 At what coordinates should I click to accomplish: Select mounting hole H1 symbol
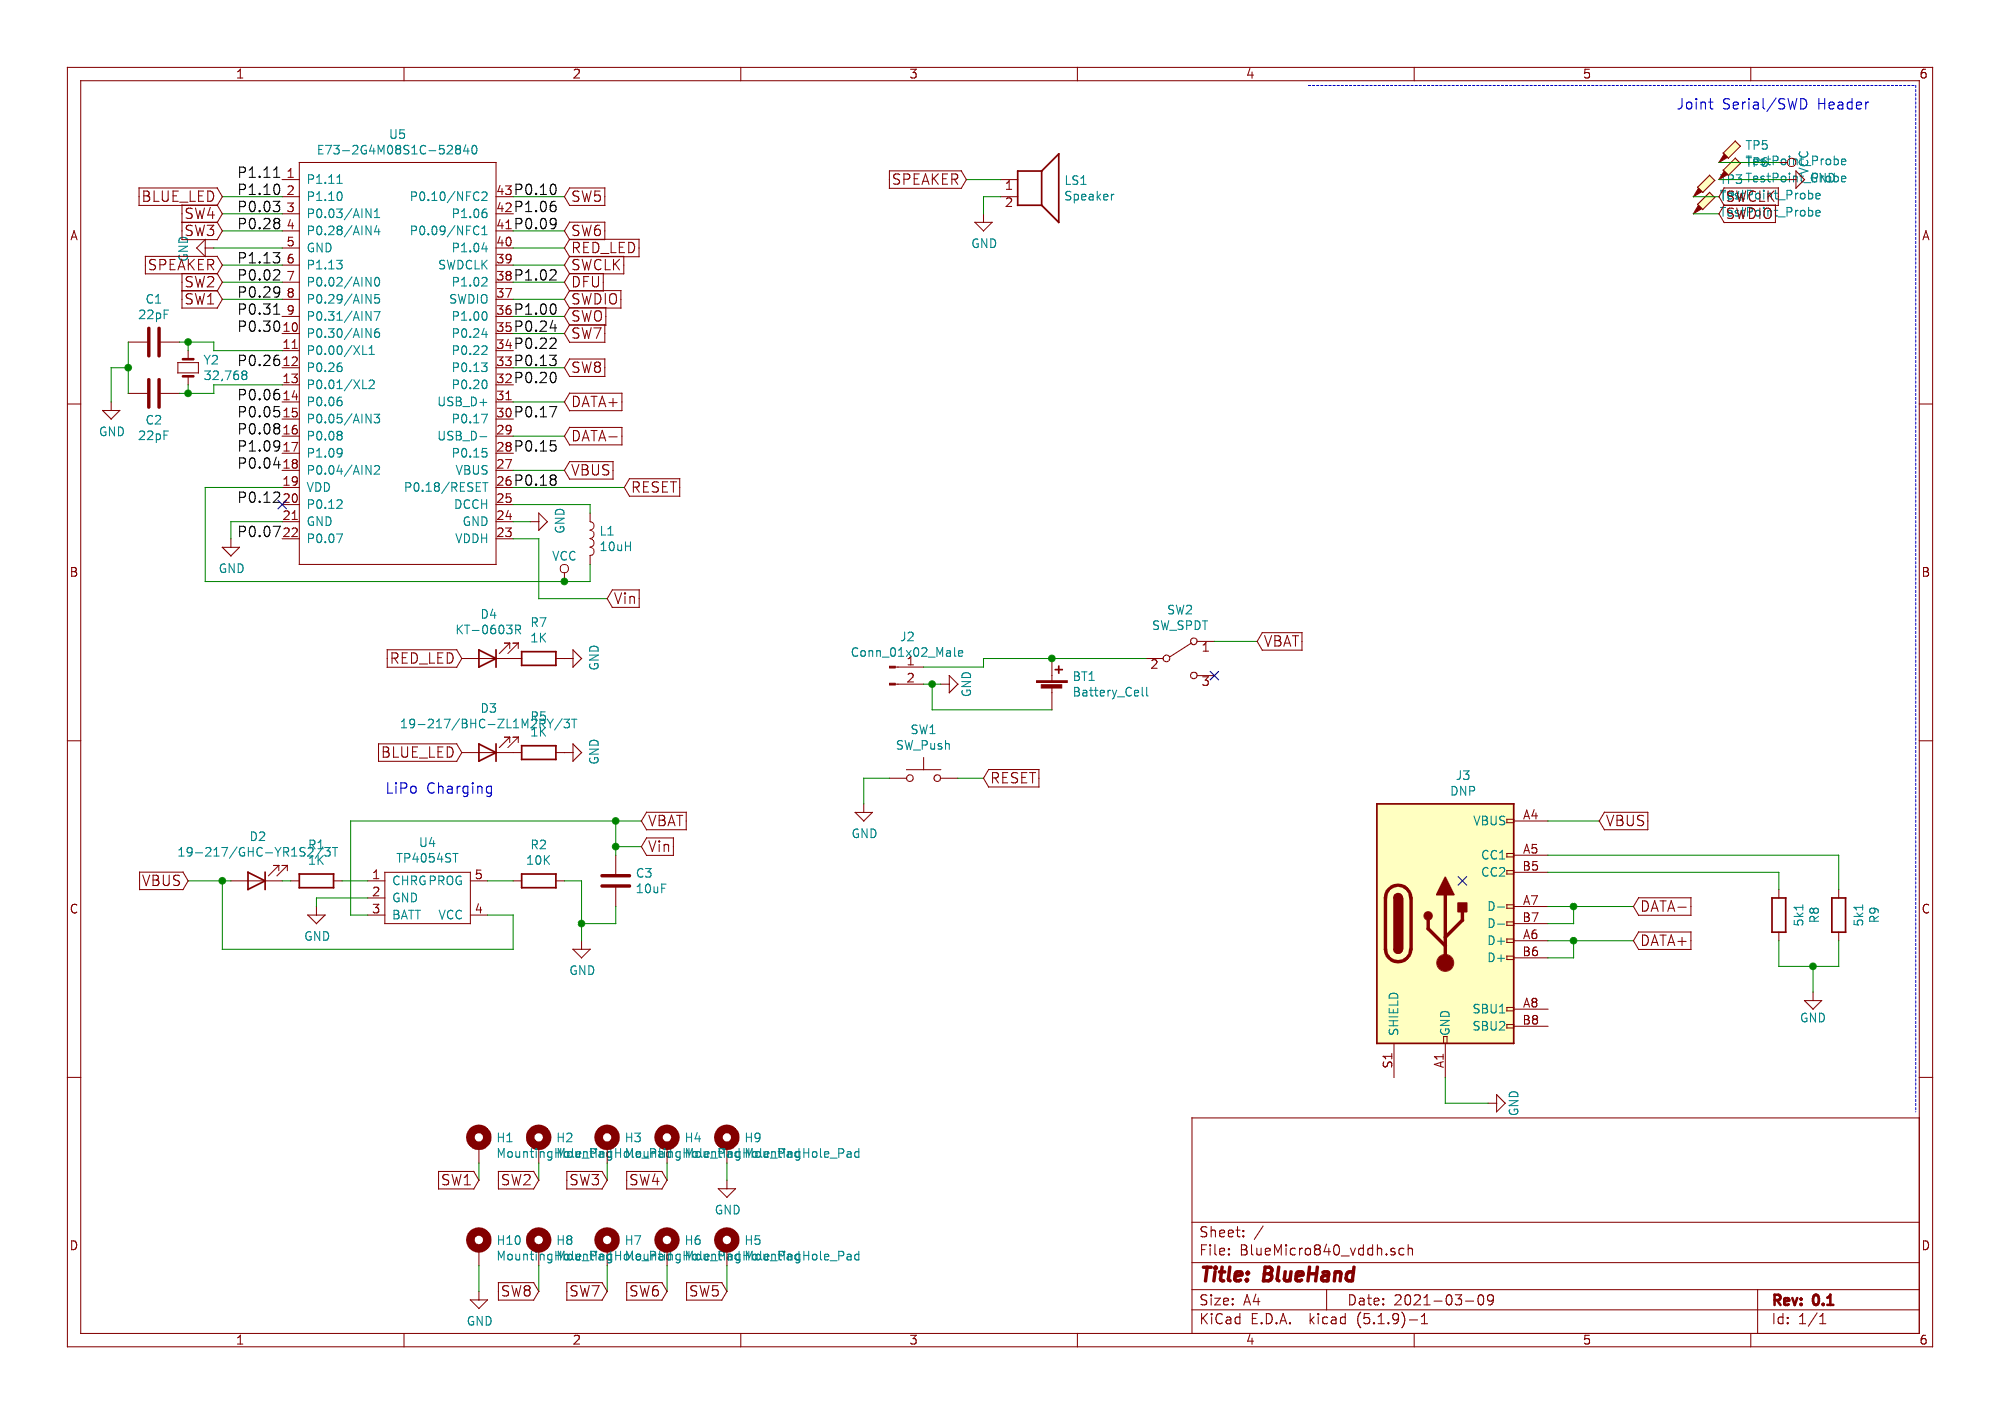(479, 1137)
